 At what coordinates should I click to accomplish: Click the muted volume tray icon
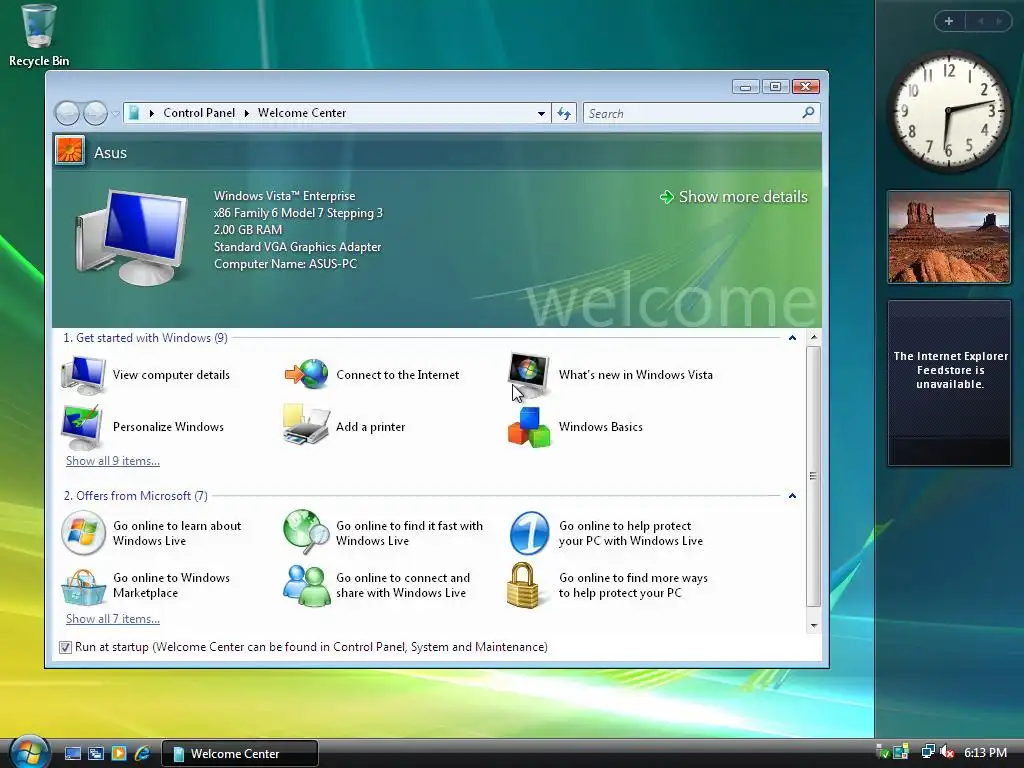tap(947, 752)
